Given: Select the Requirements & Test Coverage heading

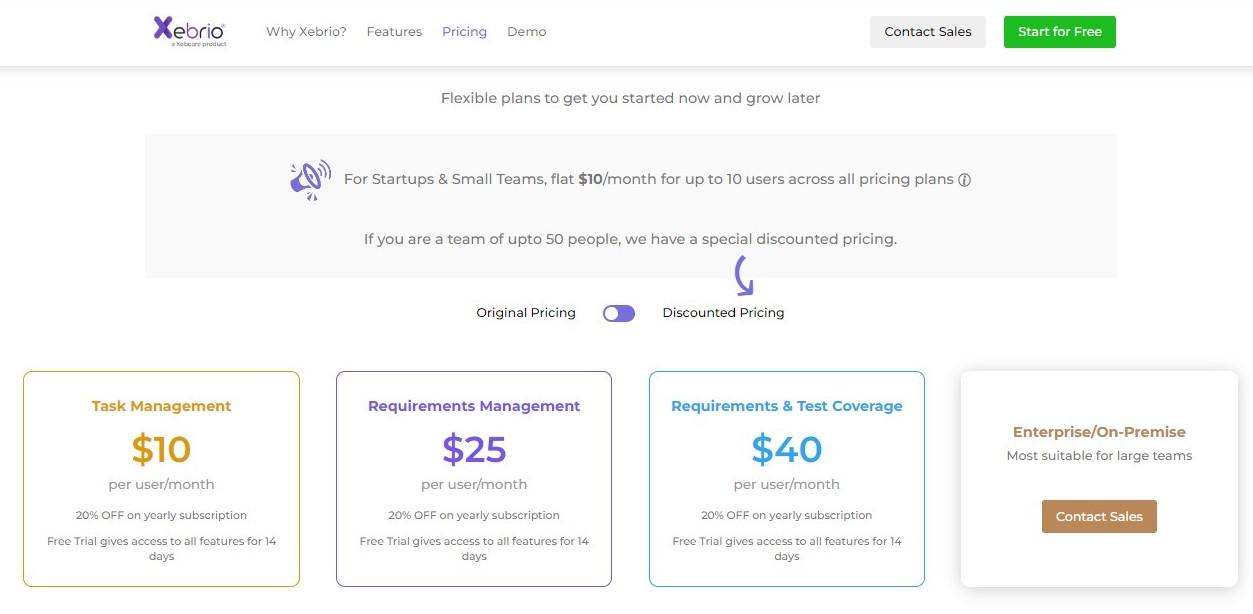Looking at the screenshot, I should pyautogui.click(x=786, y=406).
